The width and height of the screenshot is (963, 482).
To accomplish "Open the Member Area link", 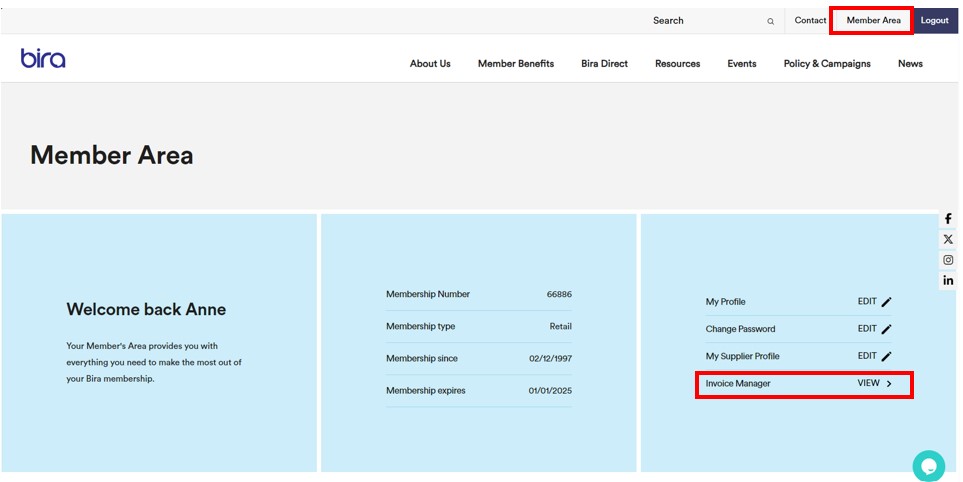I will 873,21.
